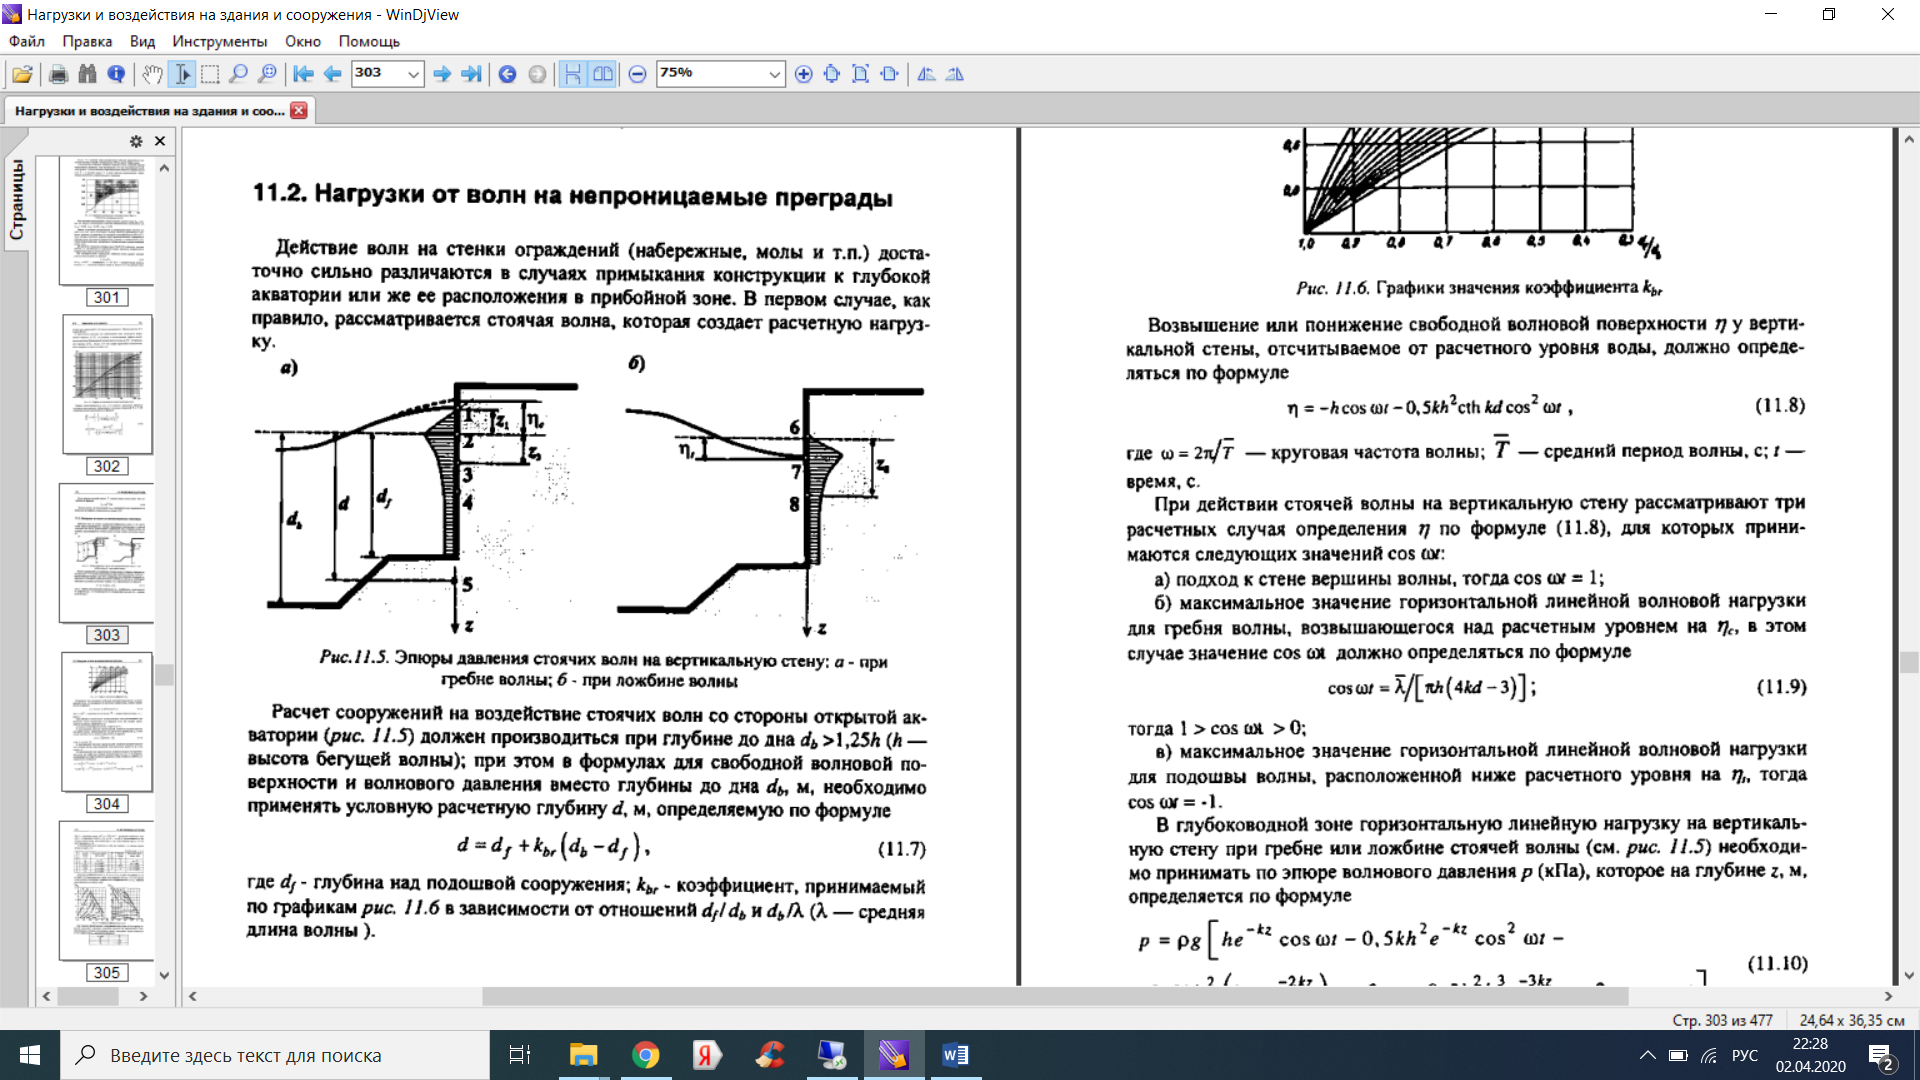This screenshot has height=1080, width=1920.
Task: Select the Страницы sidebar tab
Action: 17,199
